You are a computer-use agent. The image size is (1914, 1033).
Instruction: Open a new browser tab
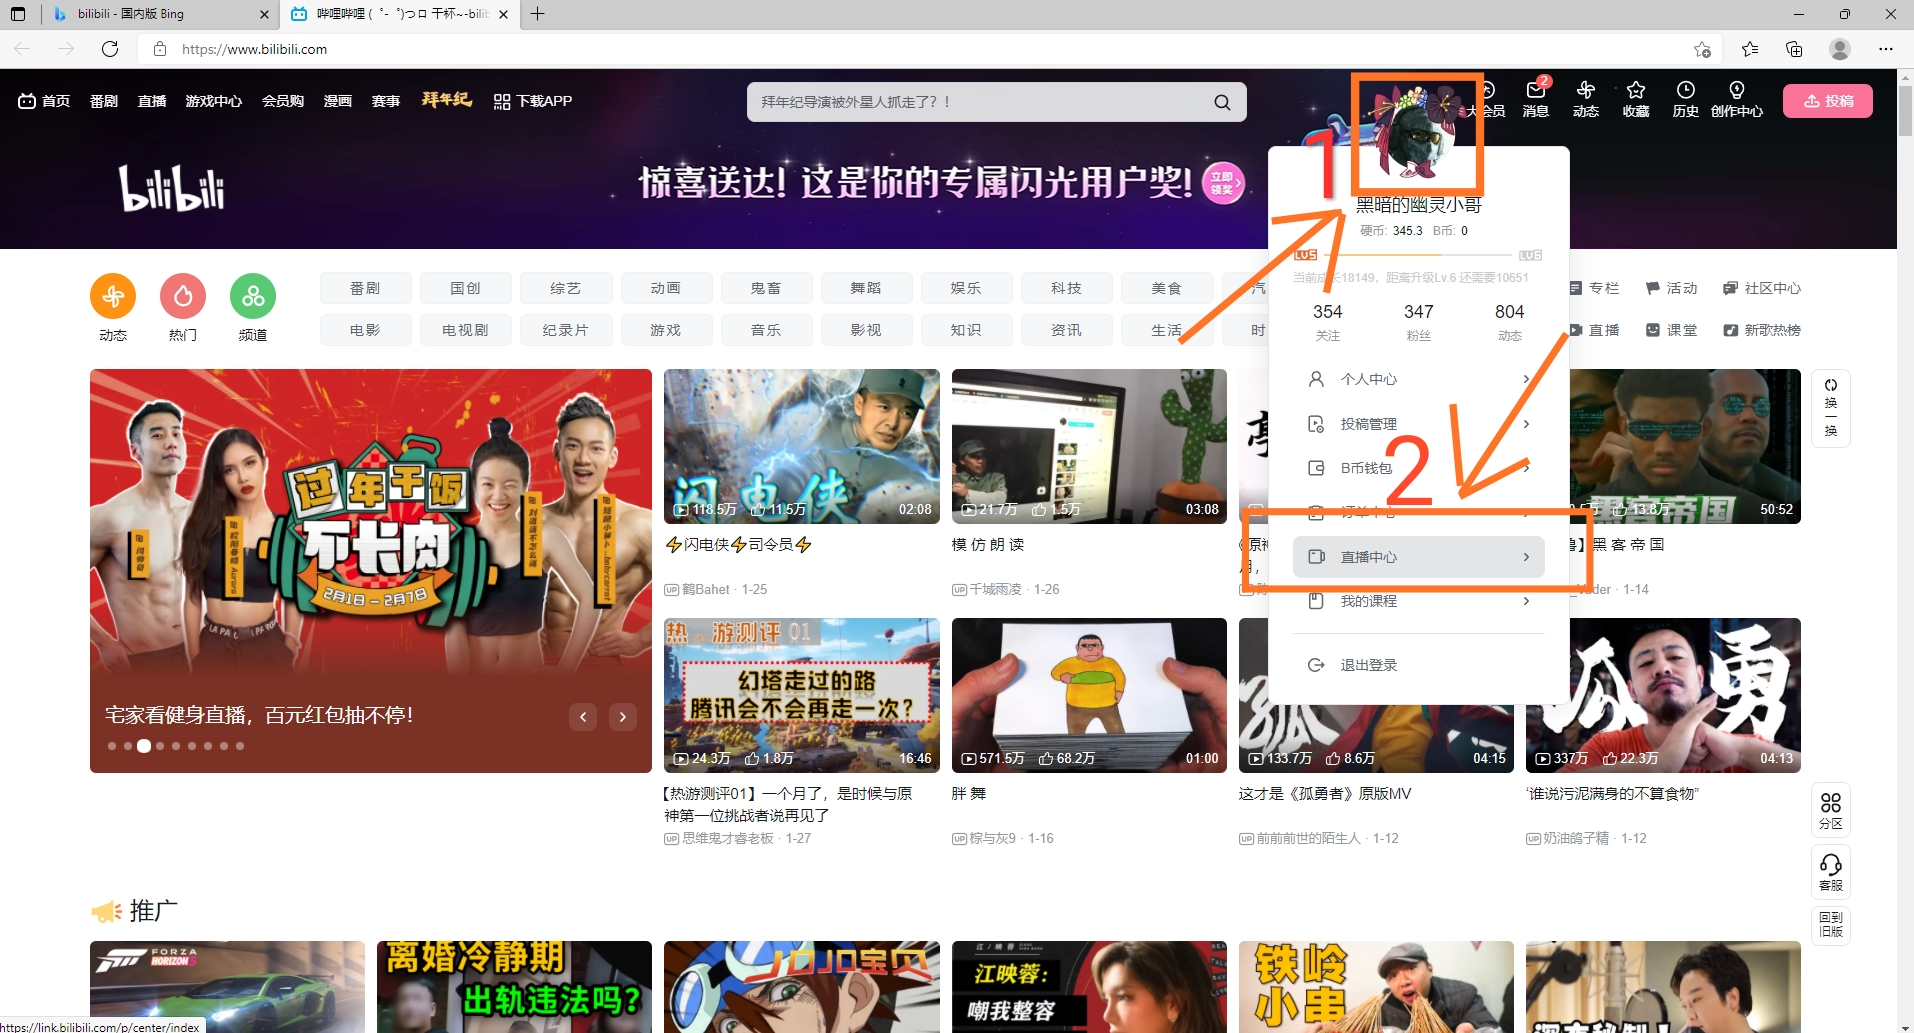click(x=537, y=14)
